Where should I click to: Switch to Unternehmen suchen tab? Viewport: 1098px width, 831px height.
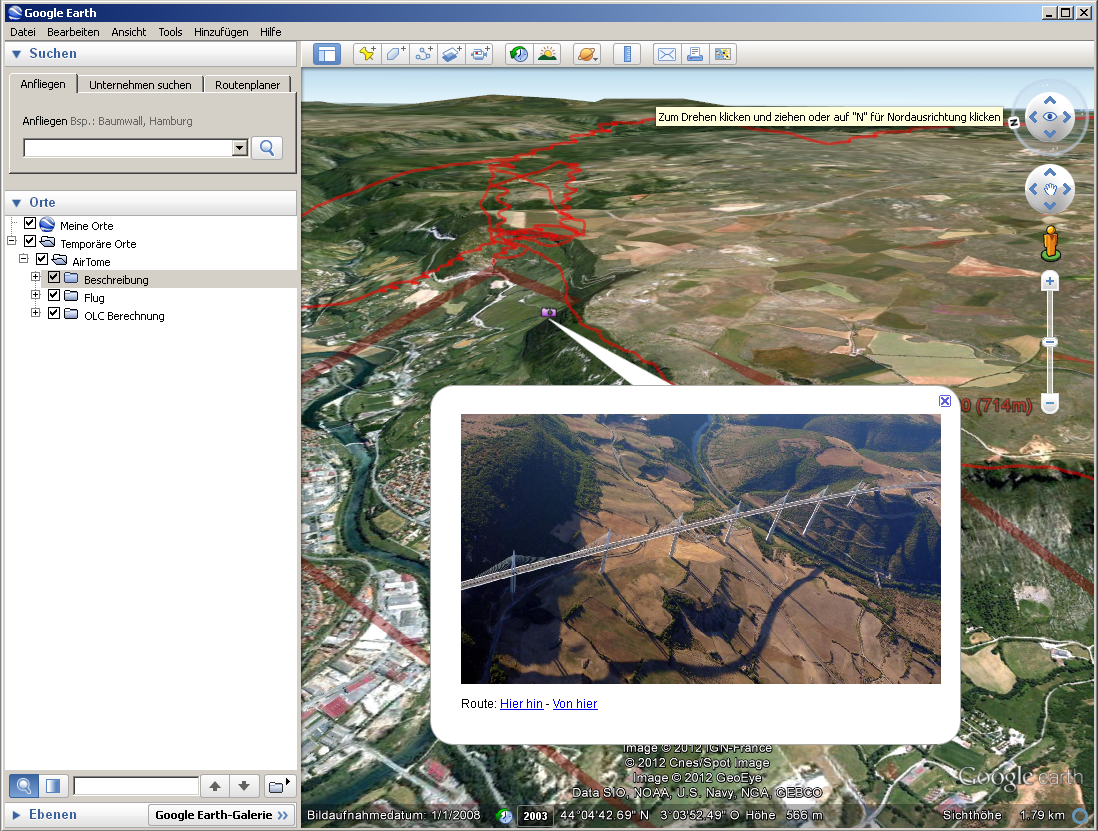140,85
